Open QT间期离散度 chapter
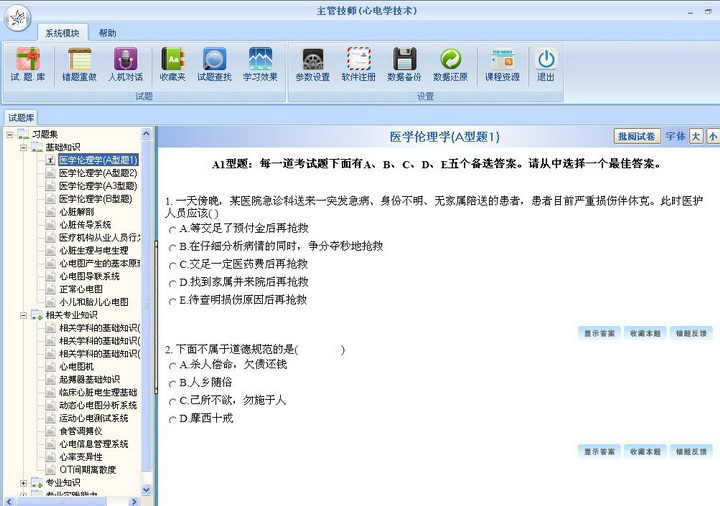Image resolution: width=720 pixels, height=506 pixels. [x=87, y=469]
